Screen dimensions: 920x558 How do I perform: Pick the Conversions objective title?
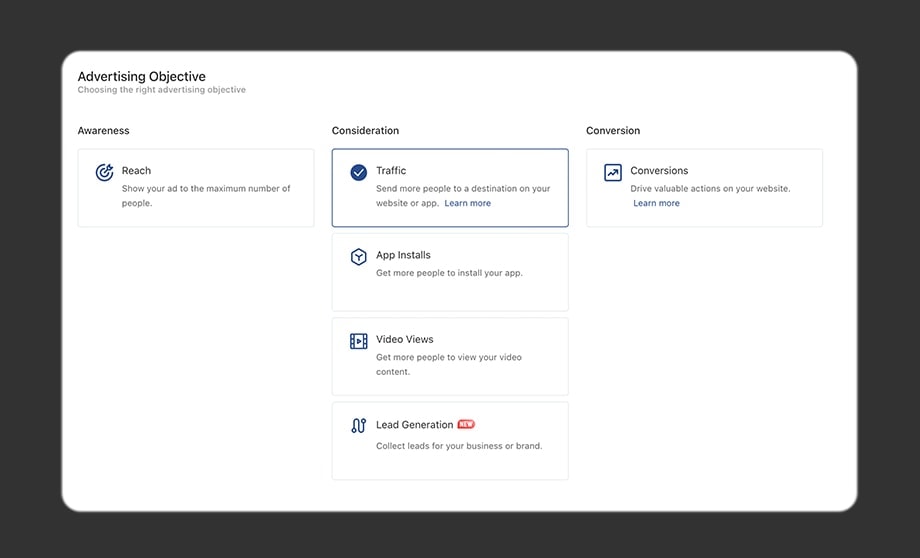pyautogui.click(x=659, y=171)
